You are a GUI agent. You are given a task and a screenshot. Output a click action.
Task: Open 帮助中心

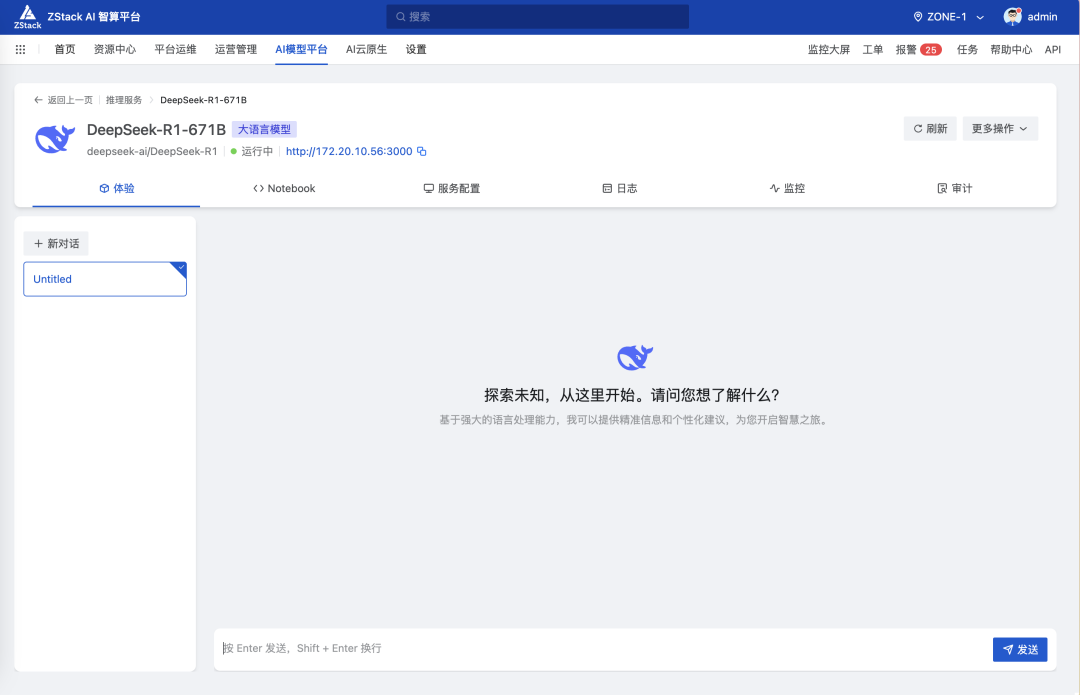(1011, 50)
